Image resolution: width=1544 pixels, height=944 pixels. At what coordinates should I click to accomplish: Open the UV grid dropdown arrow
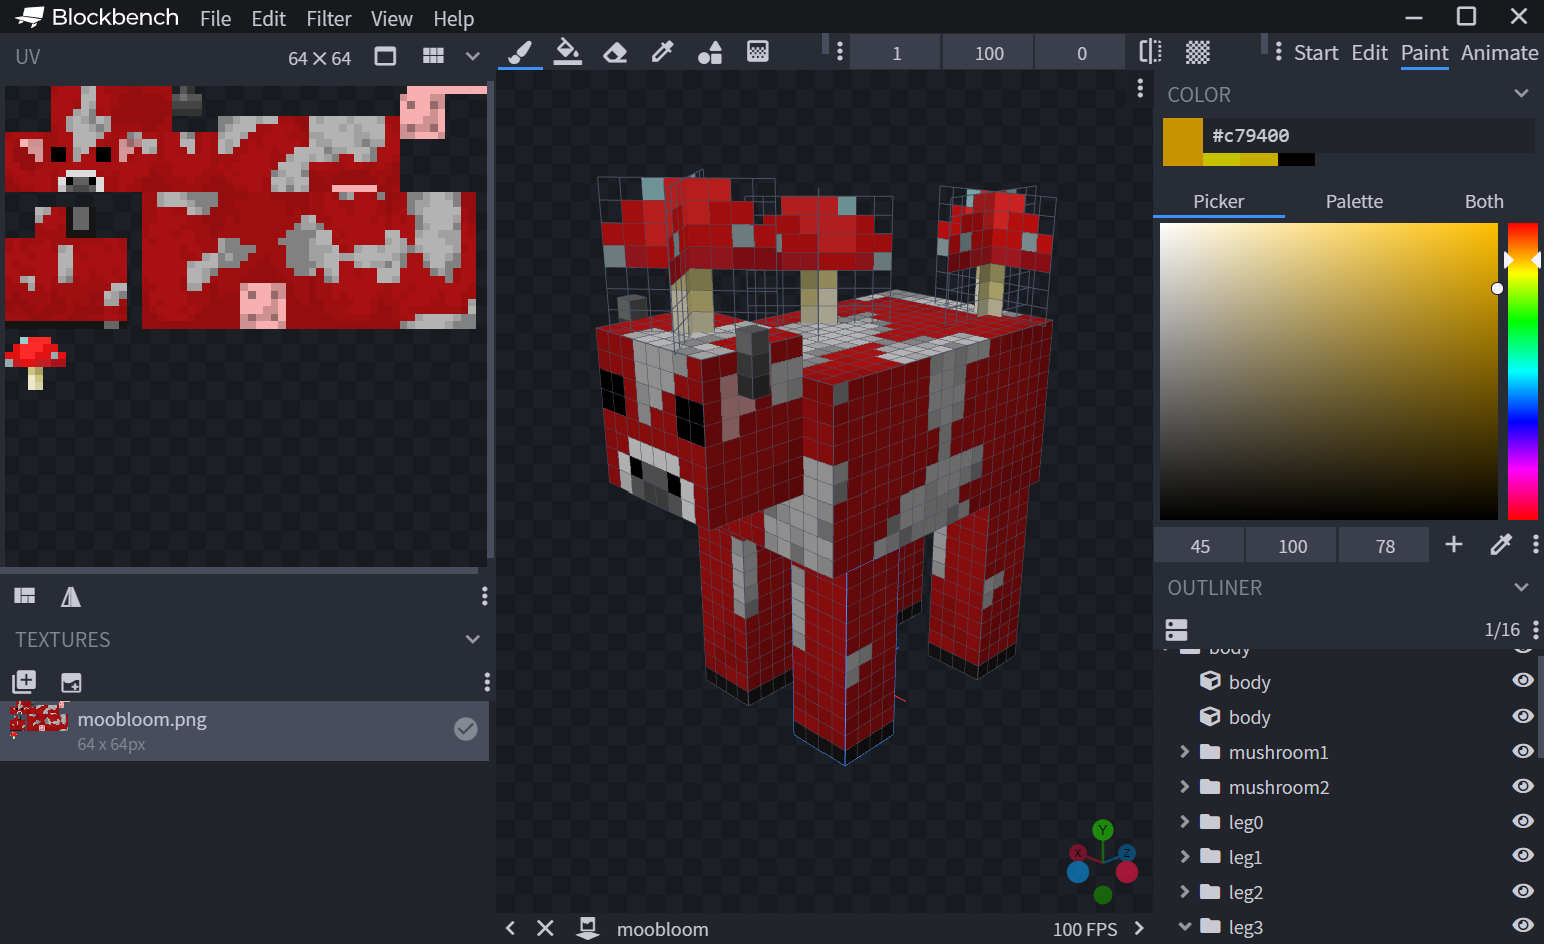coord(473,56)
